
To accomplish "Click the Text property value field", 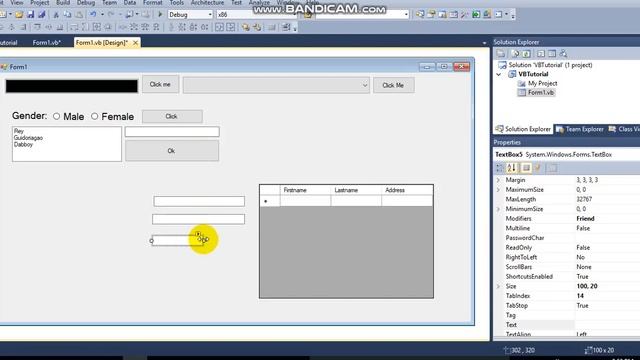I will 607,325.
